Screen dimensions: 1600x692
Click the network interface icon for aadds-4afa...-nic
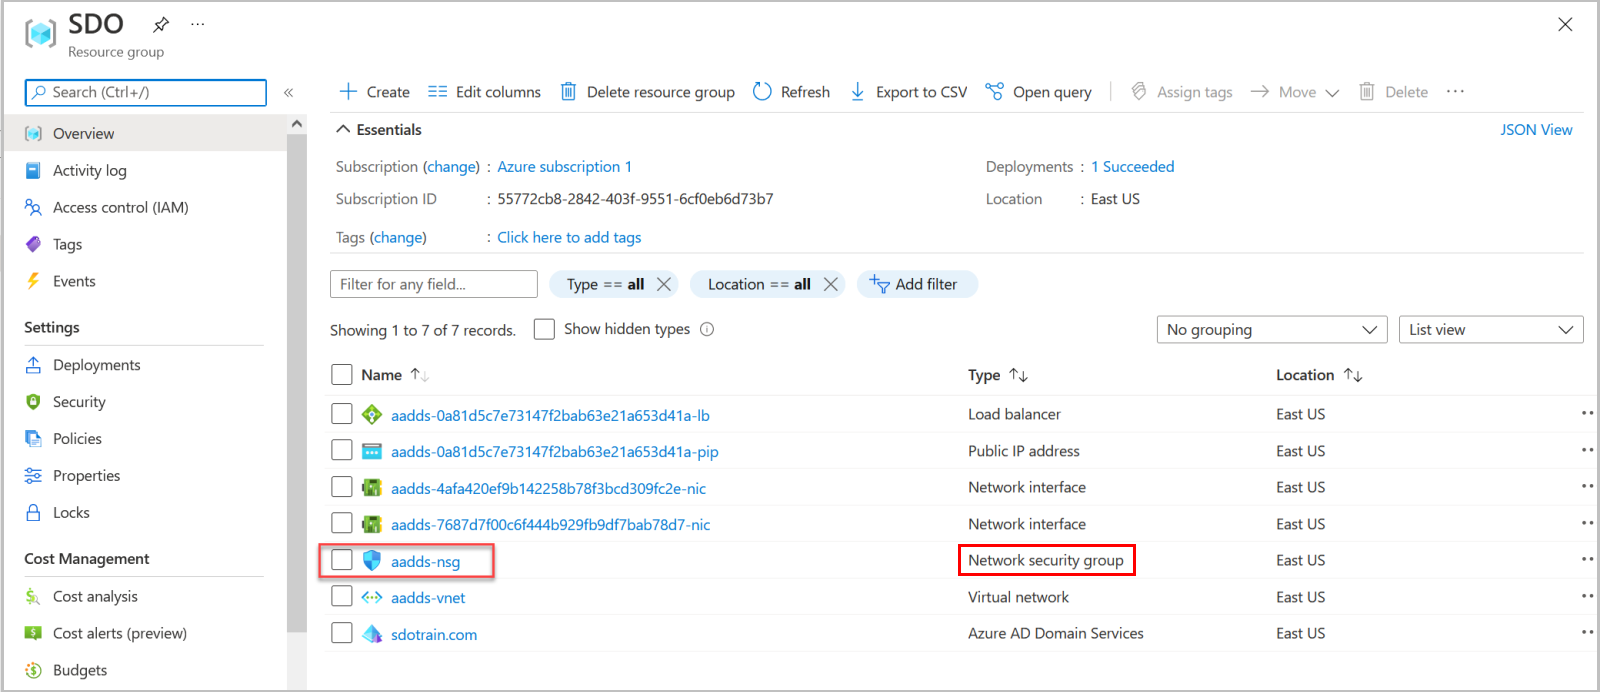(x=372, y=488)
